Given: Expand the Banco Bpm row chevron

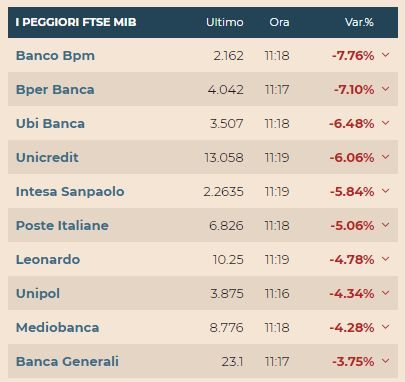Looking at the screenshot, I should (385, 55).
